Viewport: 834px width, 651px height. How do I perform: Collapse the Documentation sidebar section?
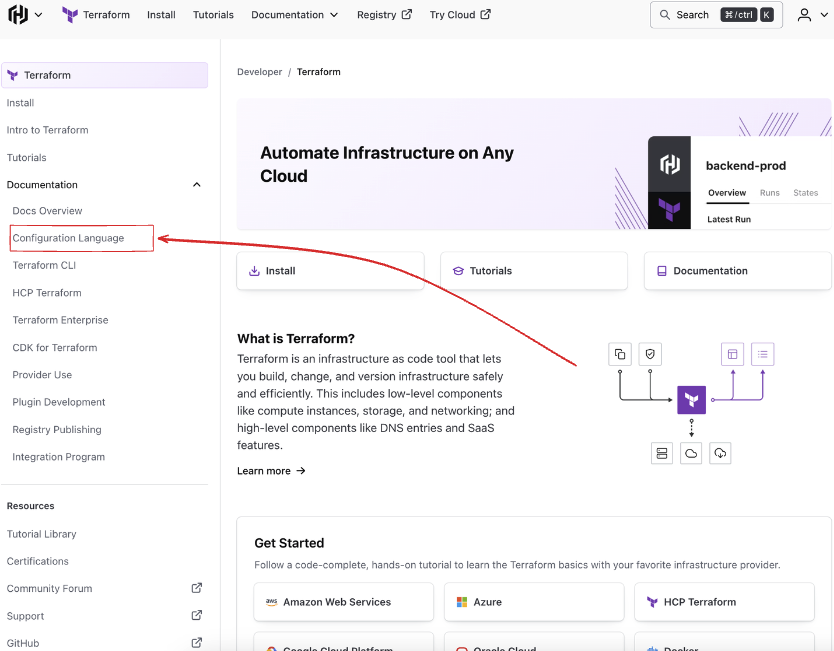197,185
